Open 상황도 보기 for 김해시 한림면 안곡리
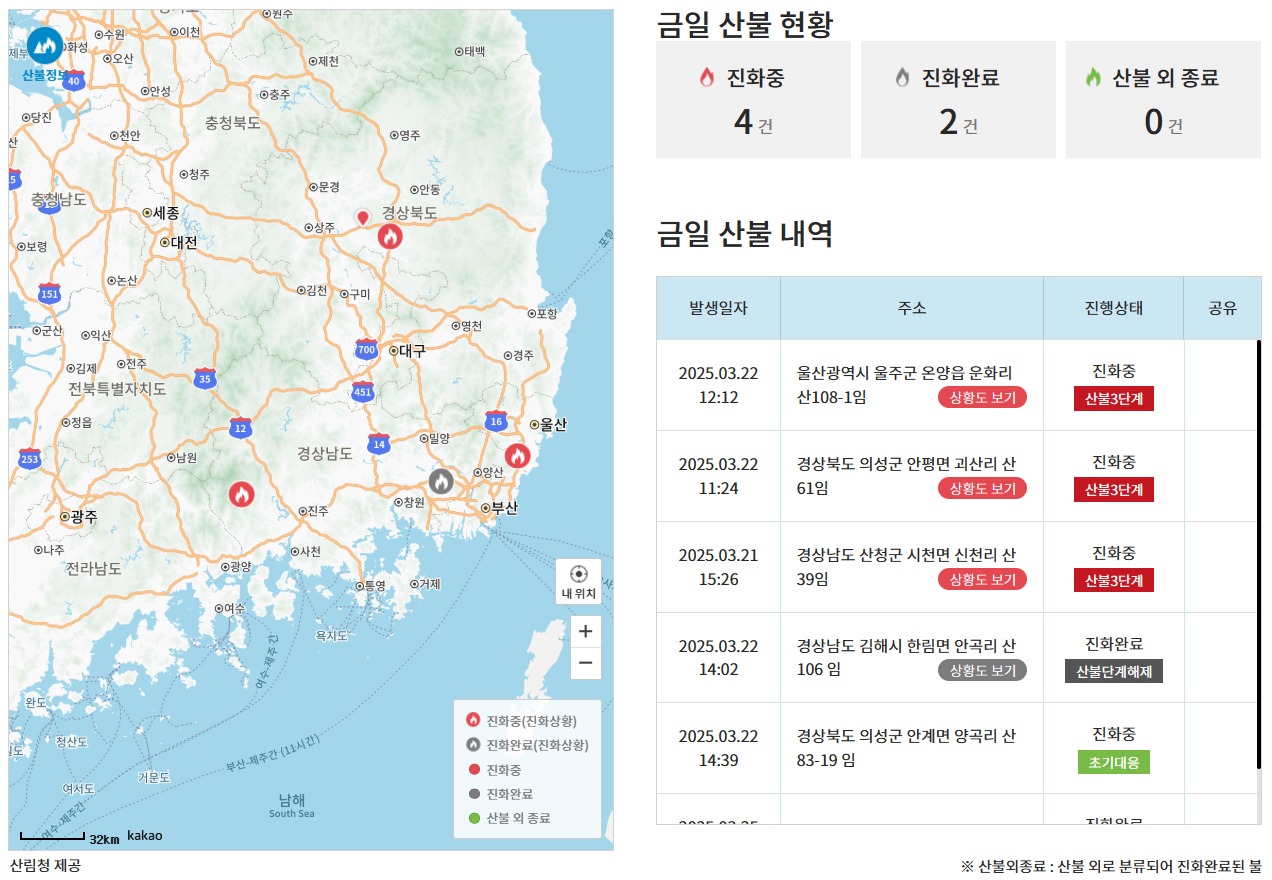This screenshot has height=880, width=1272. point(982,670)
